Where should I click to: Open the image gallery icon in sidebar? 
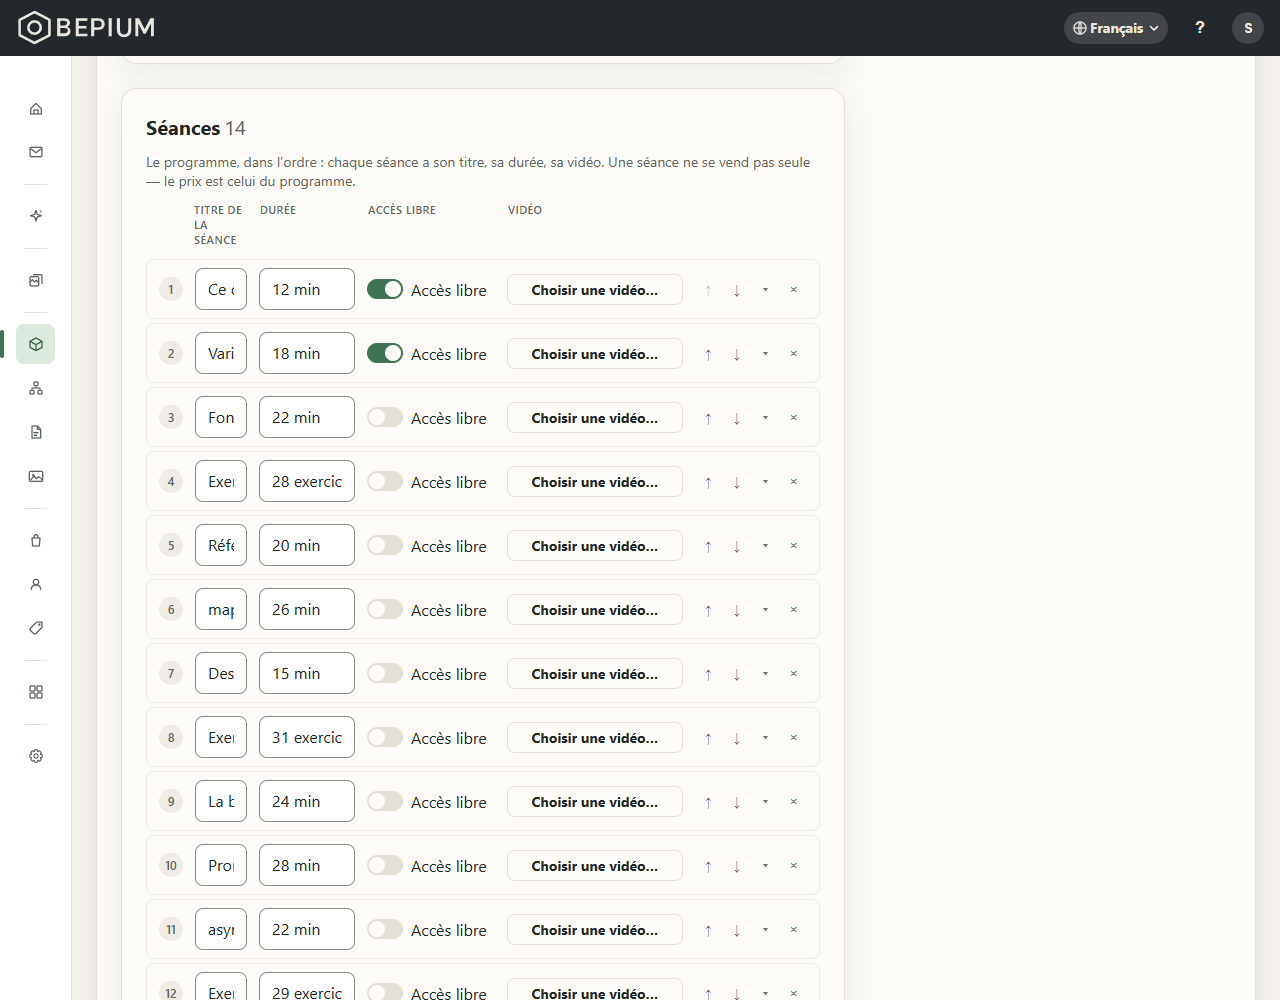(x=36, y=476)
